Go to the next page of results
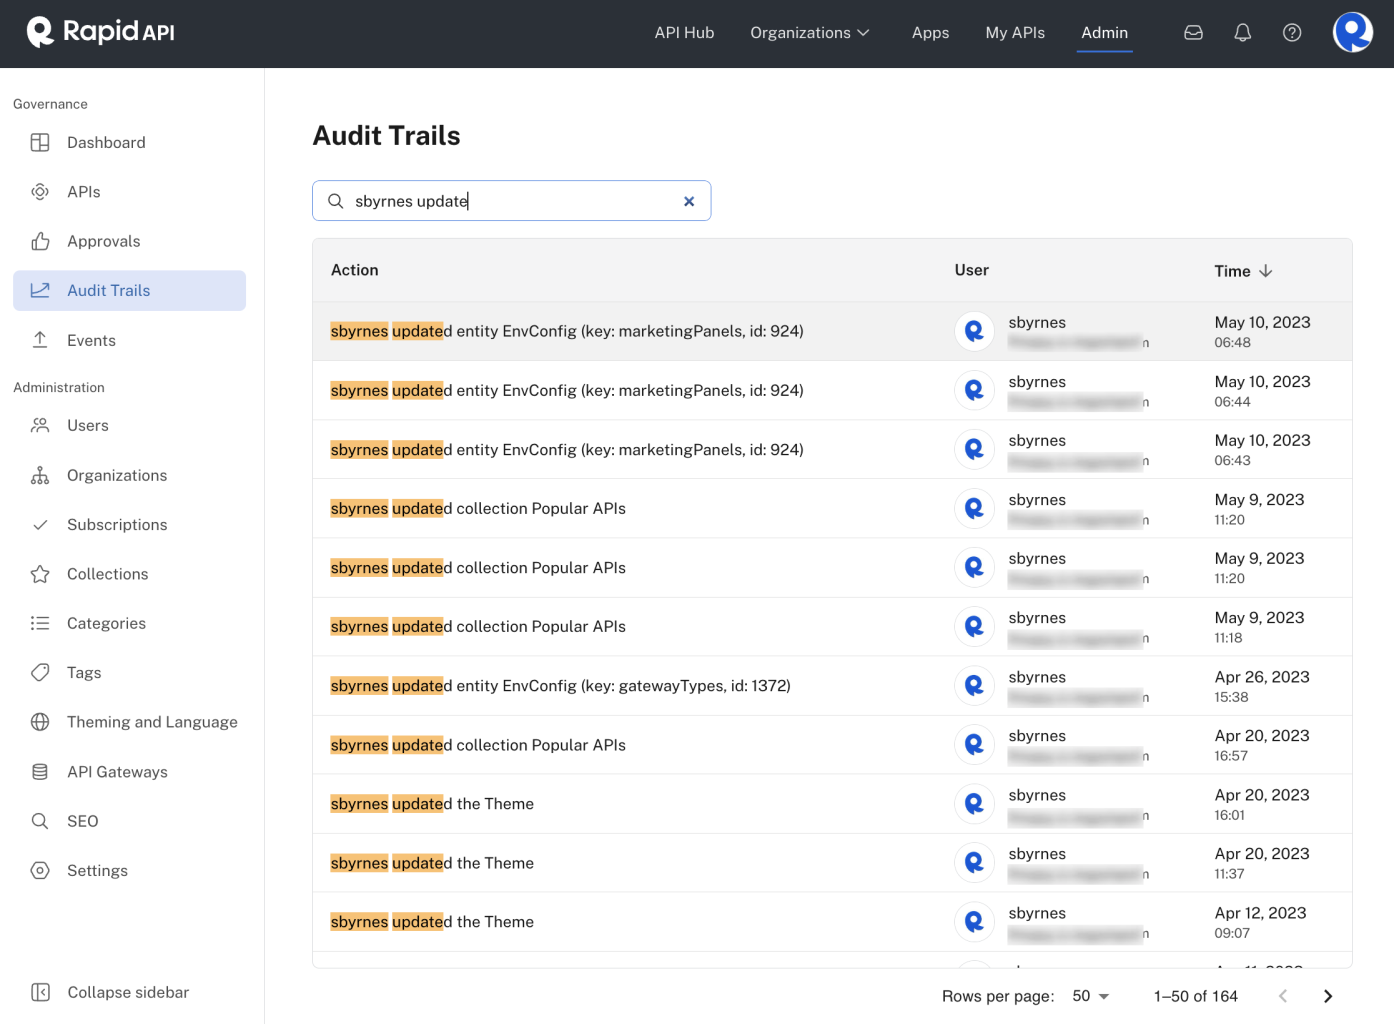1394x1024 pixels. coord(1328,996)
